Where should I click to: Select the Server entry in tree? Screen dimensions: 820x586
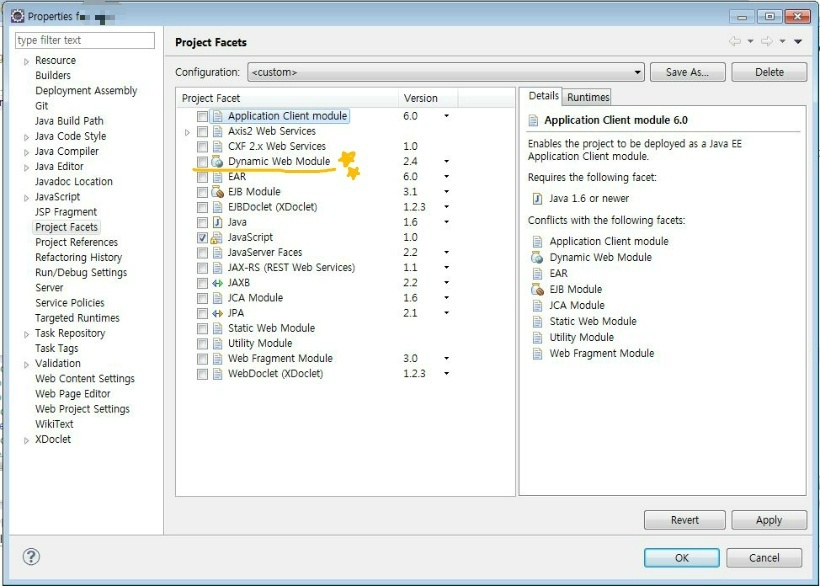(49, 288)
